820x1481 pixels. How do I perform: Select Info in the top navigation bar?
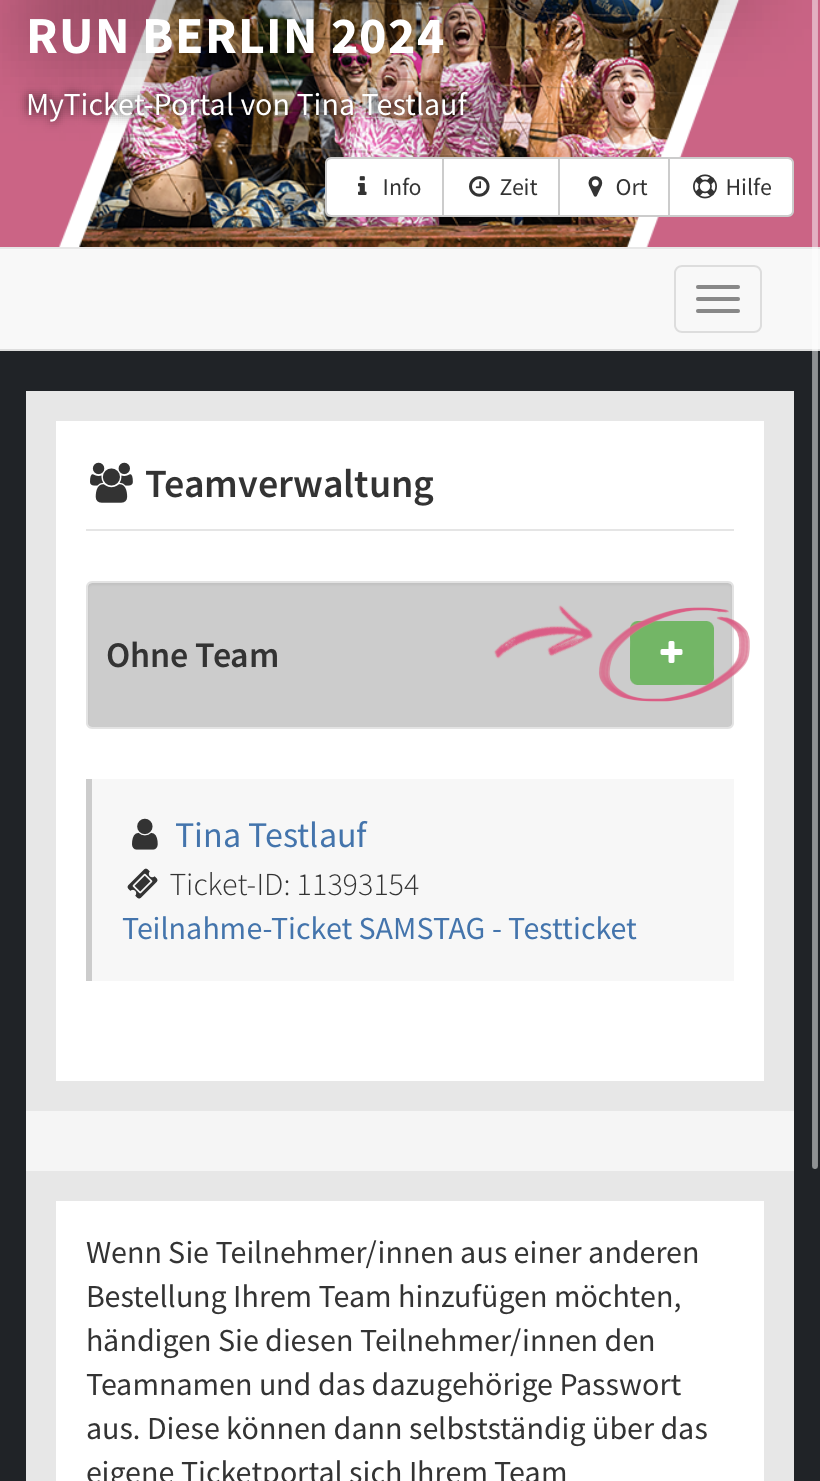[x=402, y=186]
